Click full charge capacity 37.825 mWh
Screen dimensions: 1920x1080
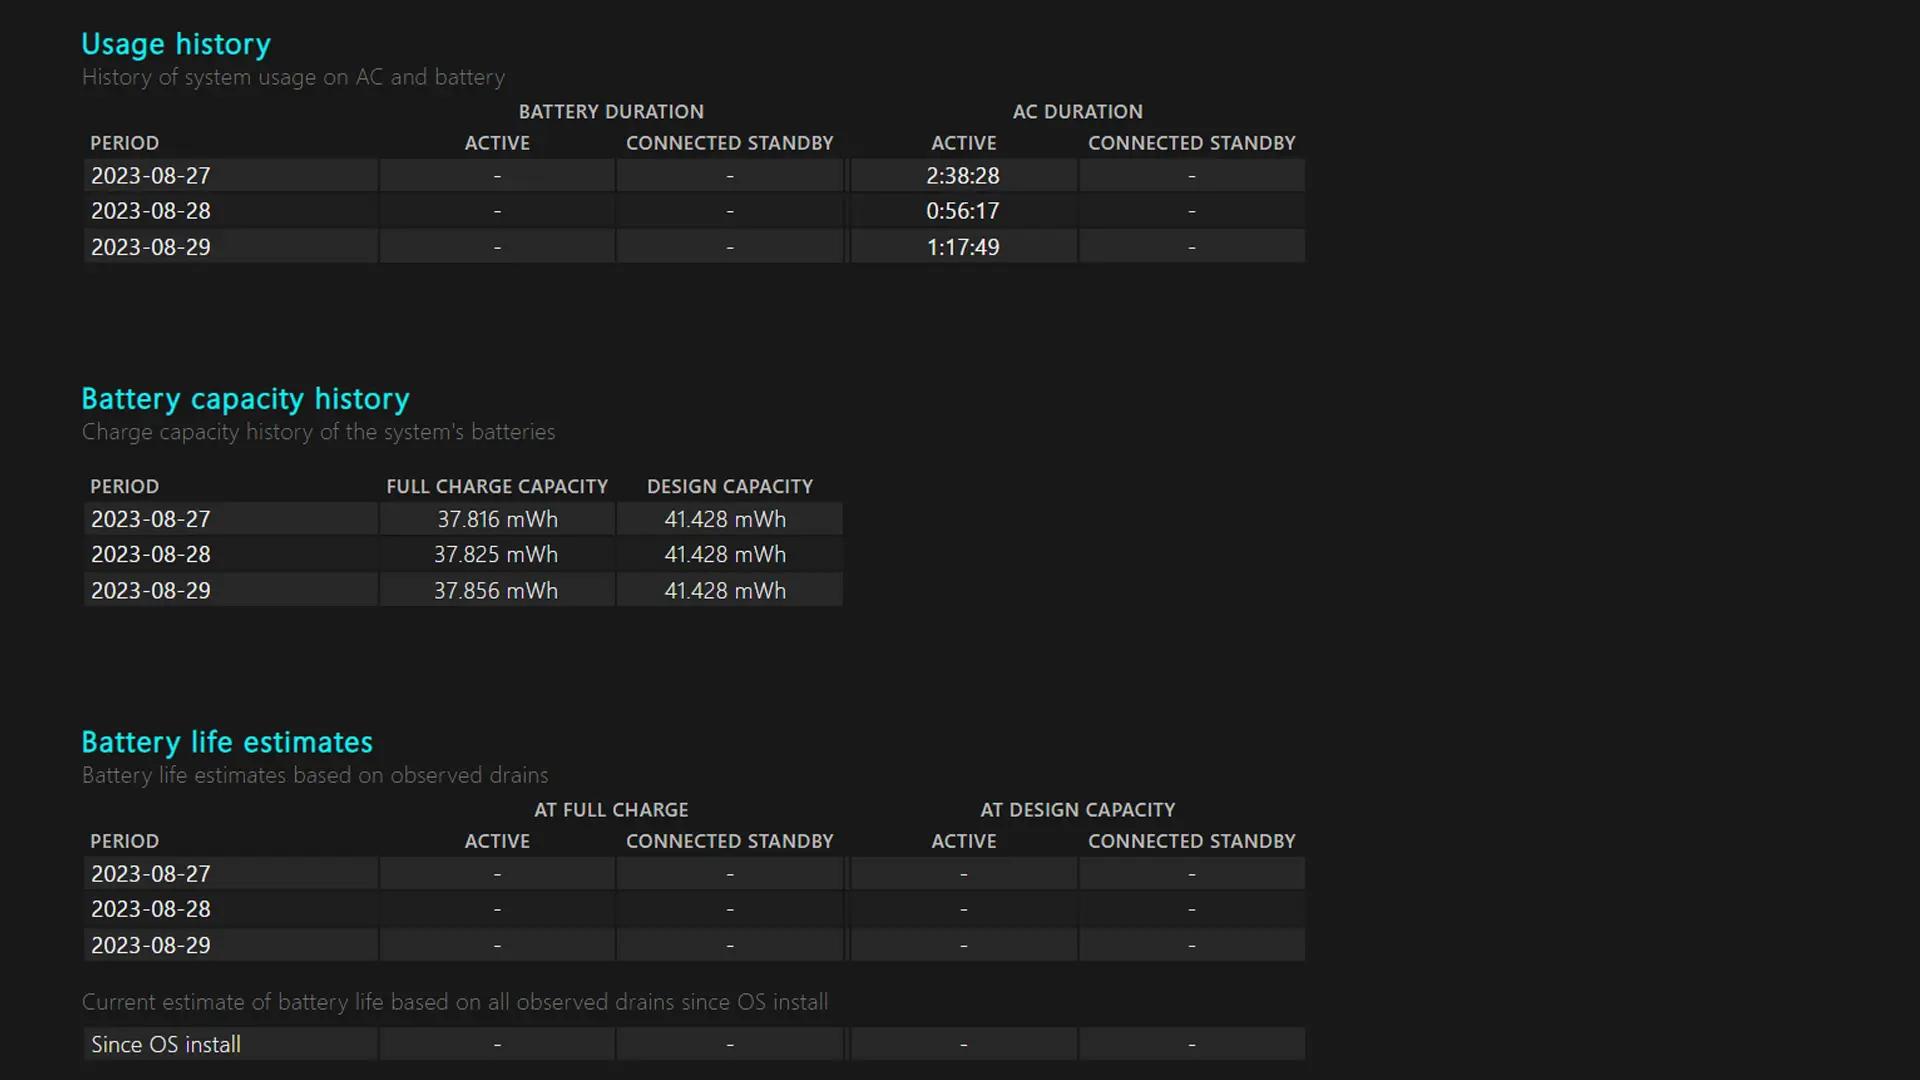tap(496, 554)
